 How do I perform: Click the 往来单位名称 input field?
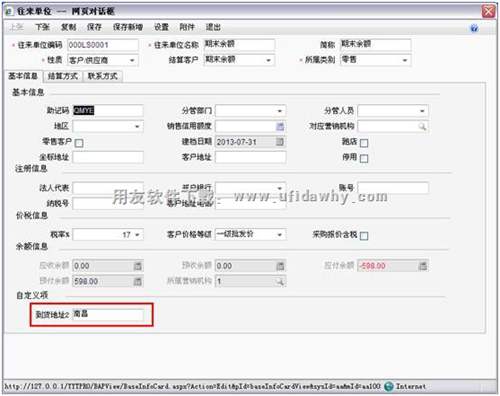[239, 45]
